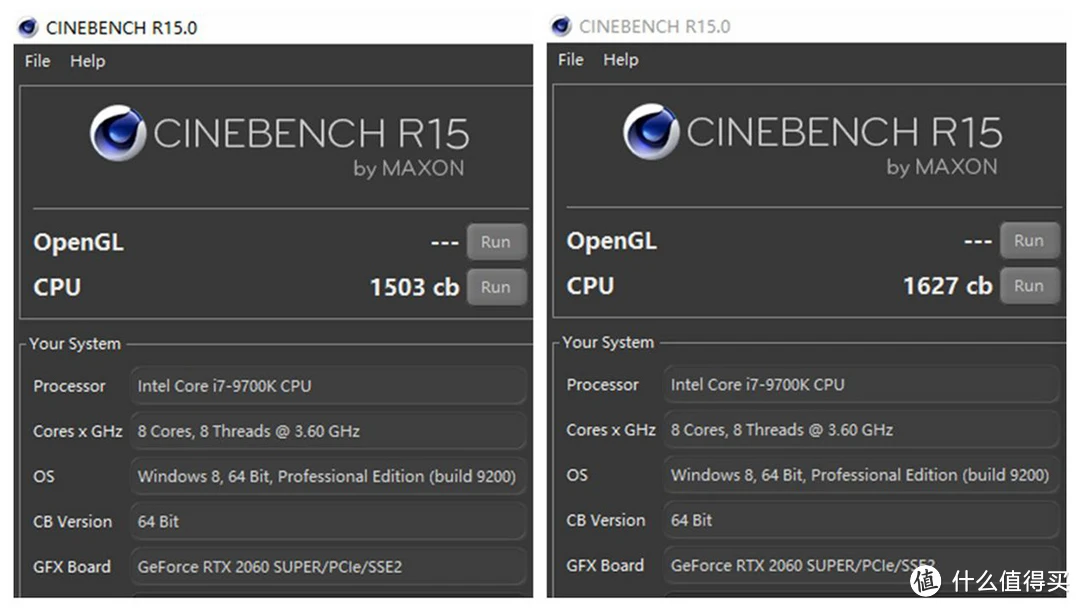Select the GFX Board field in the right window
1080x608 pixels.
point(861,565)
